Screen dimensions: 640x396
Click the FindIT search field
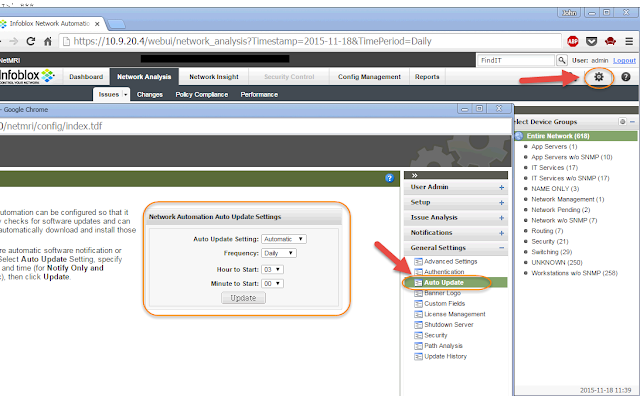tap(516, 60)
